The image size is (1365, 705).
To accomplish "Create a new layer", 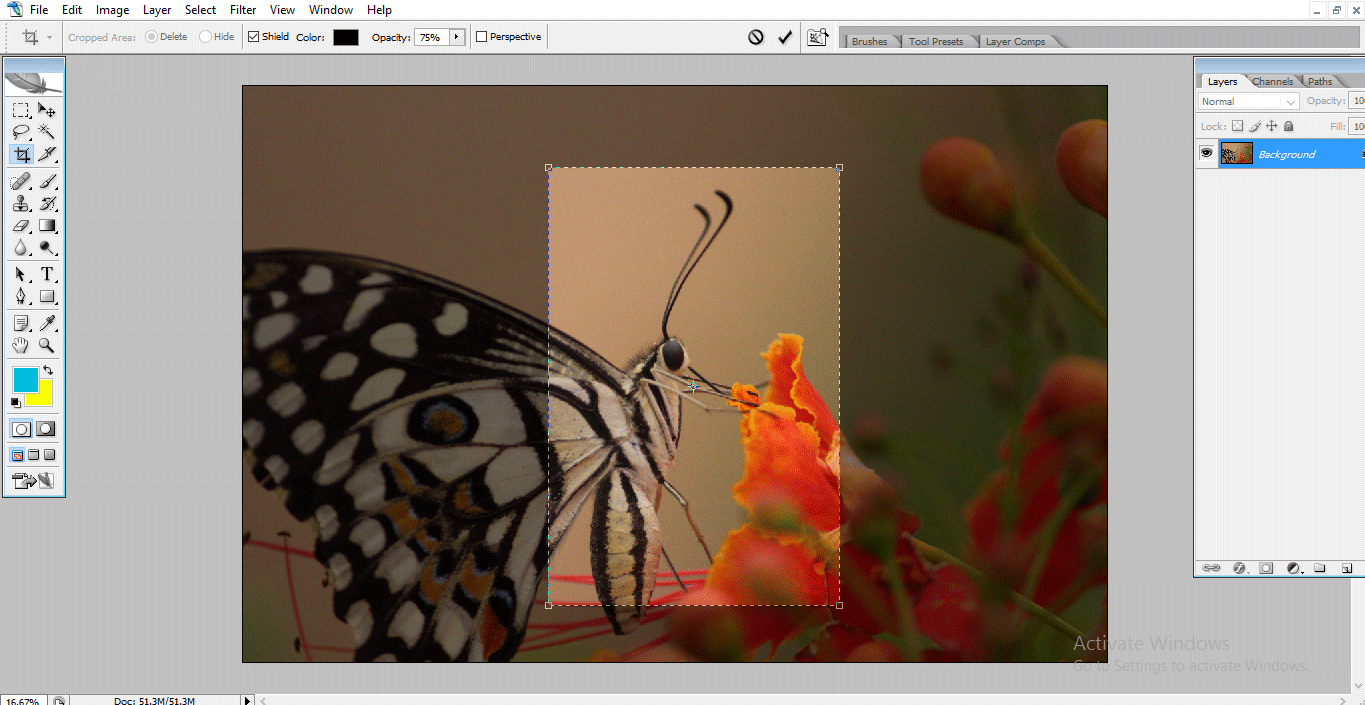I will tap(1346, 568).
